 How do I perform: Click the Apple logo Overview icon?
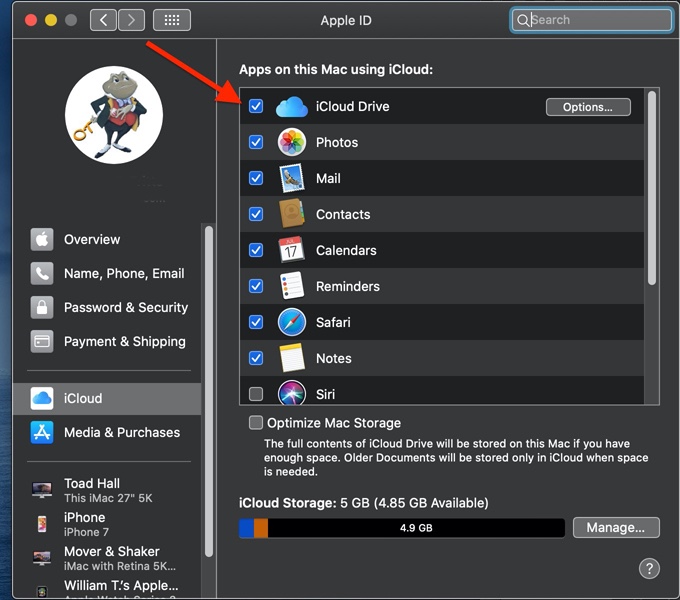[x=42, y=239]
